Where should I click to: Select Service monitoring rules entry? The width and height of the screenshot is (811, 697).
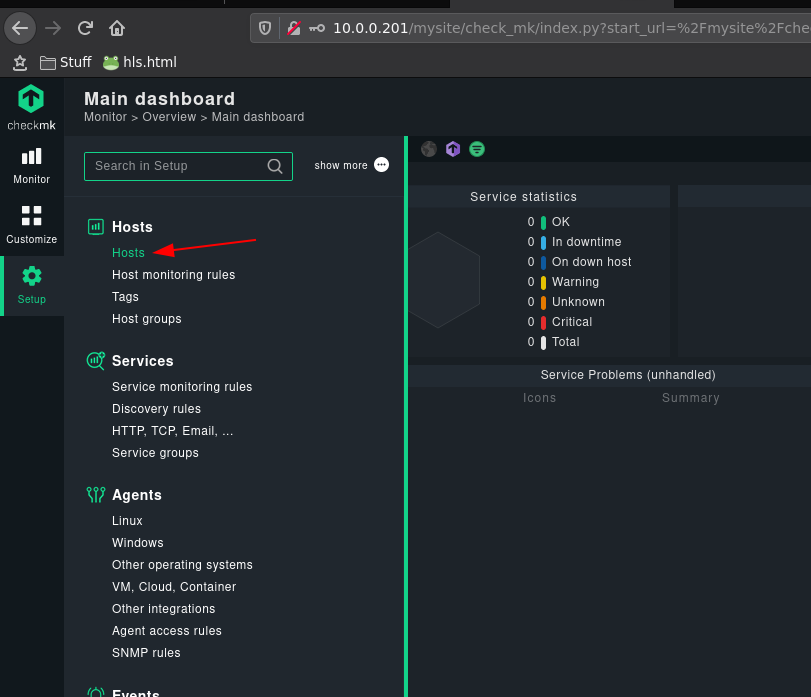click(x=182, y=387)
